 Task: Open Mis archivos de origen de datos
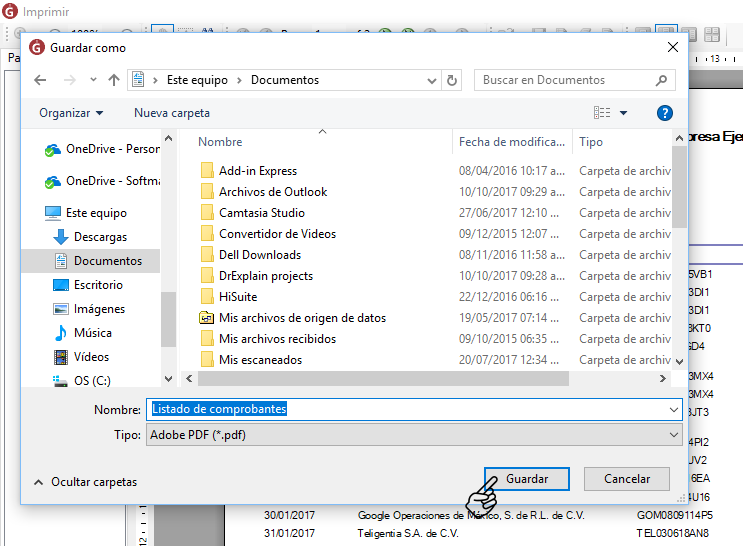click(302, 317)
